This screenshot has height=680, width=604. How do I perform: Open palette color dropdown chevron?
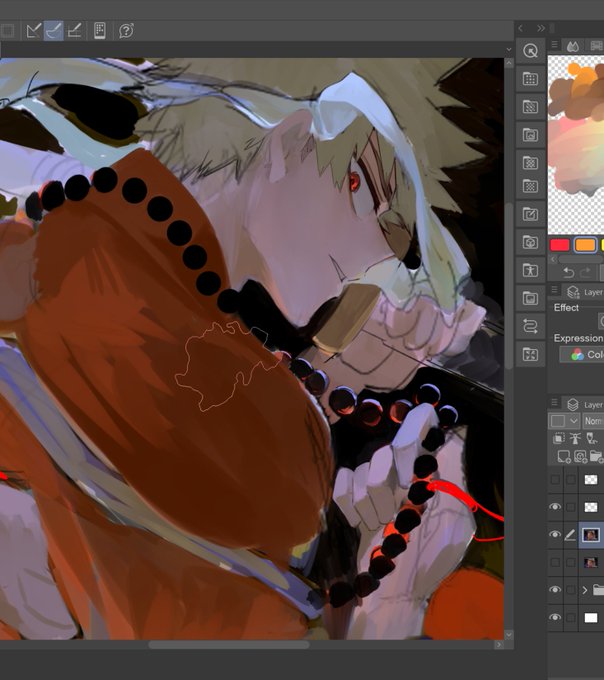[x=574, y=421]
